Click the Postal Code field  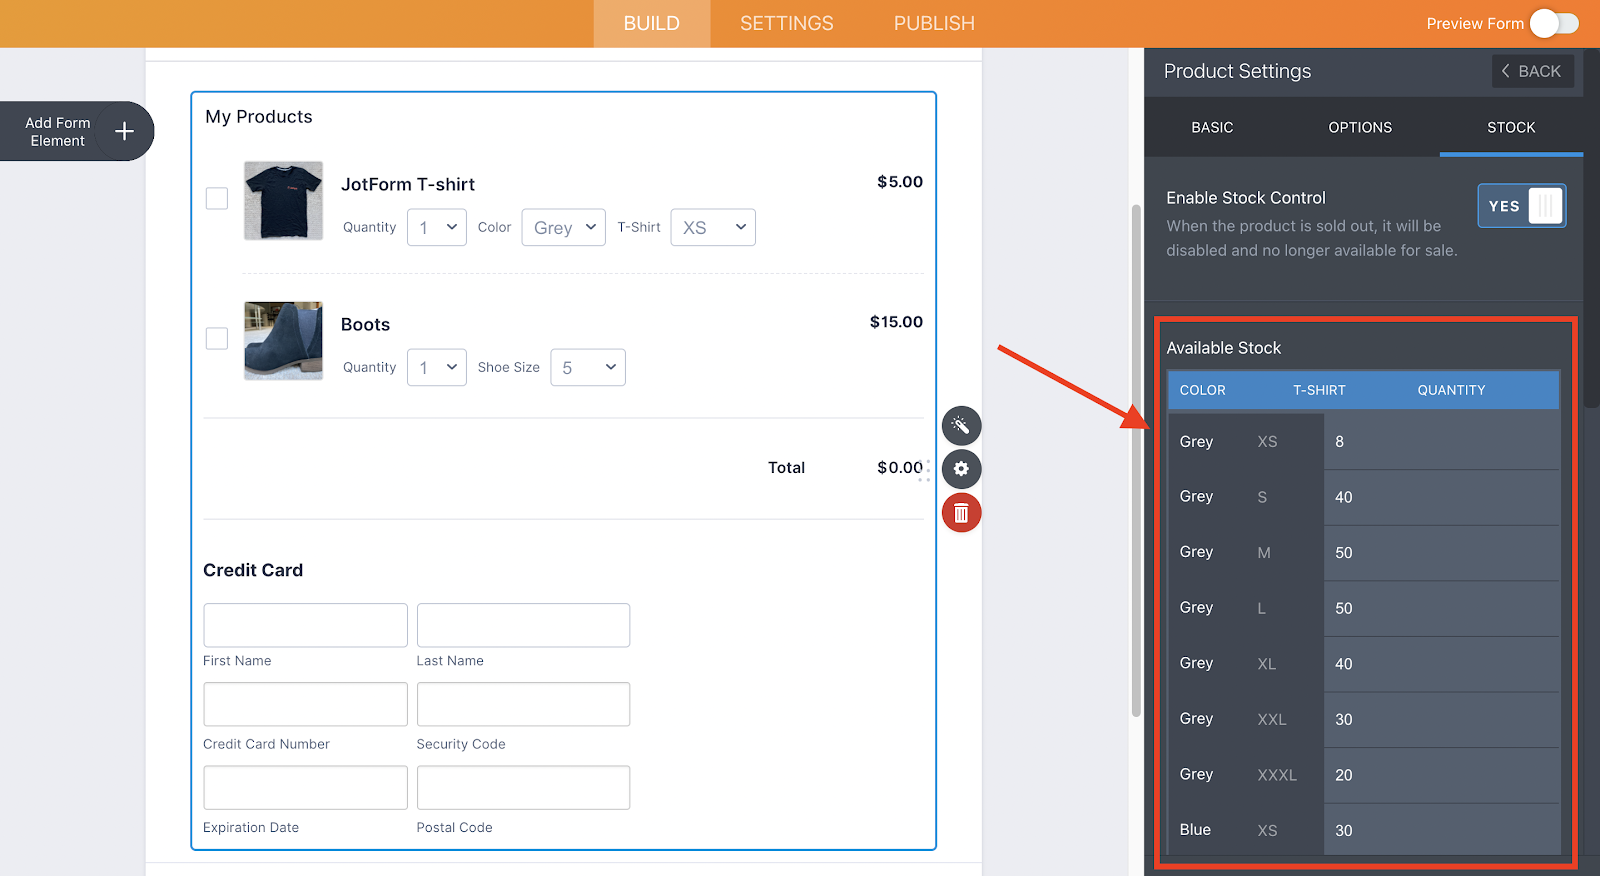(523, 787)
